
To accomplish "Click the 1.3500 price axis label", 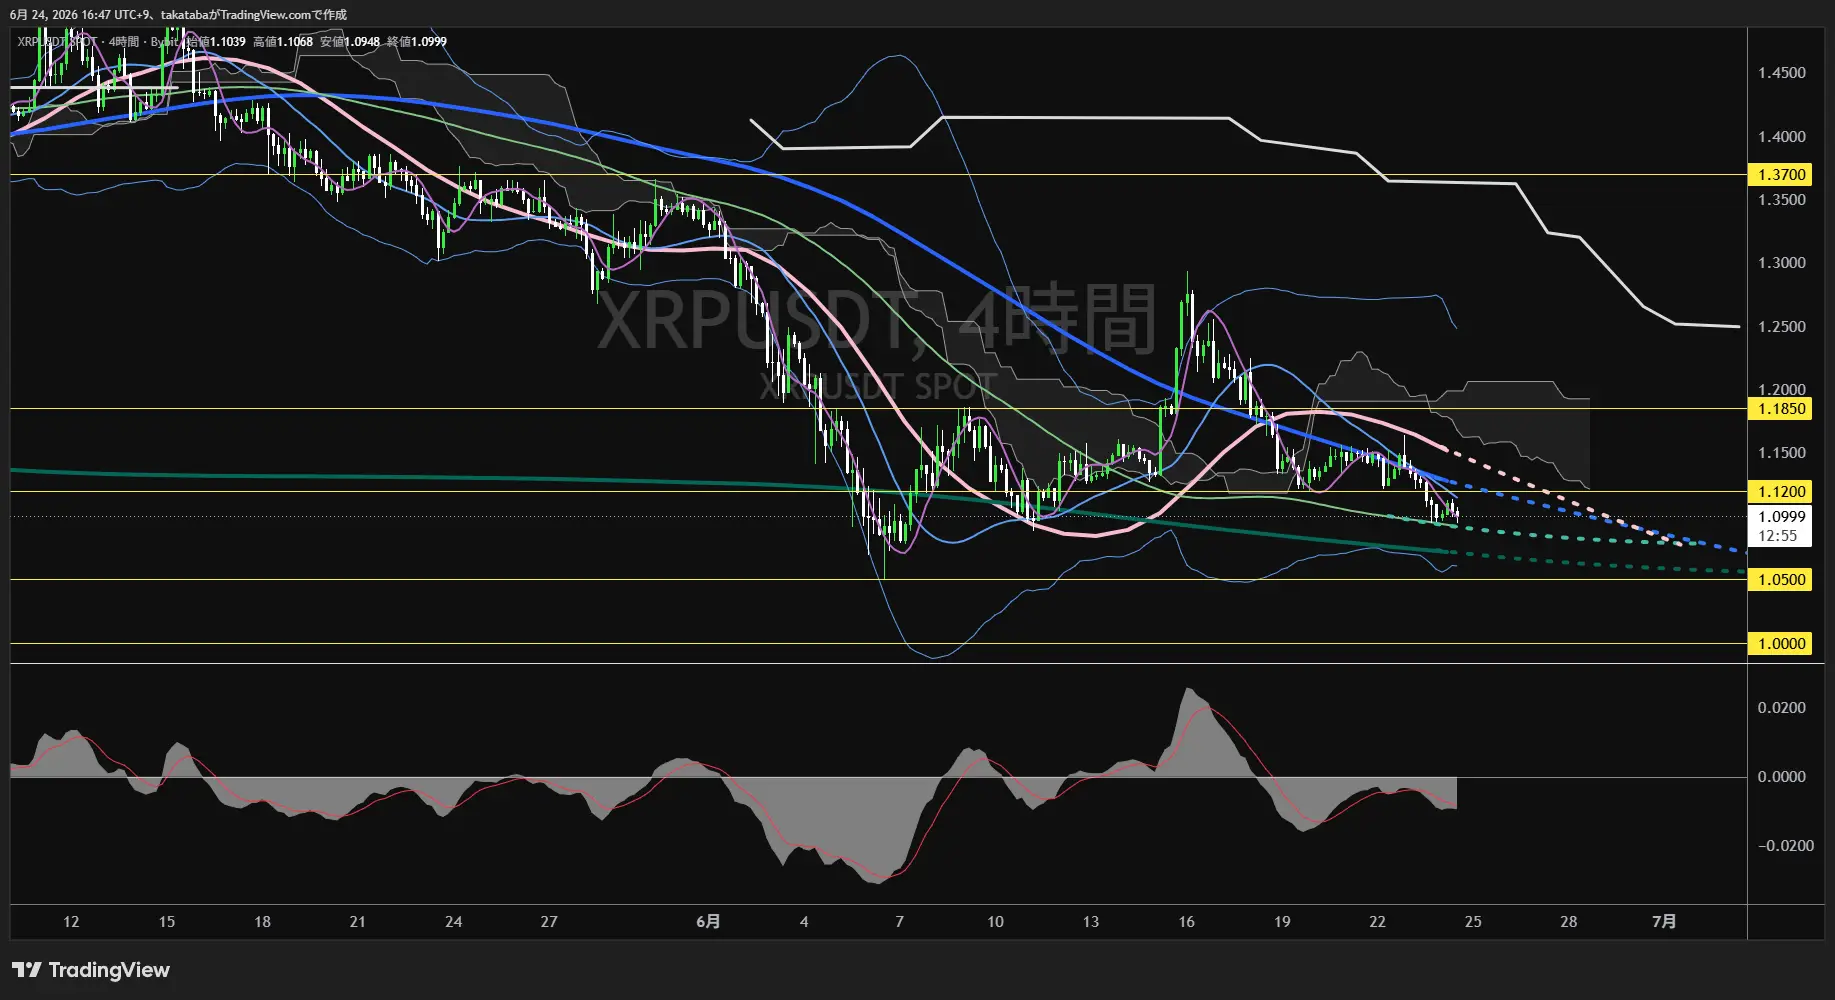I will coord(1782,200).
